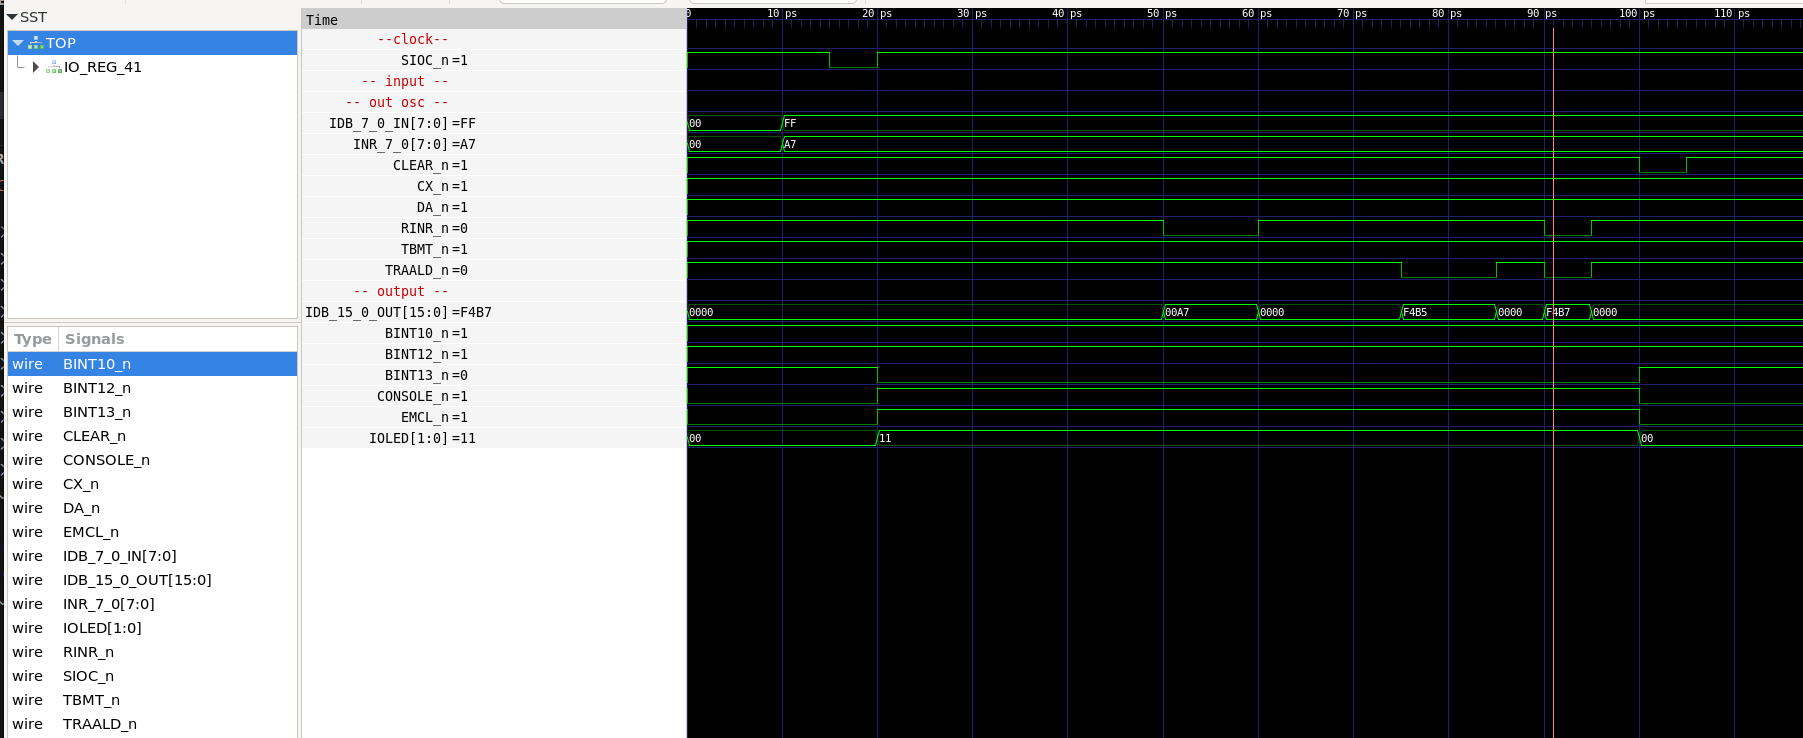1803x738 pixels.
Task: Select TBMT_n in the signal list
Action: [152, 700]
